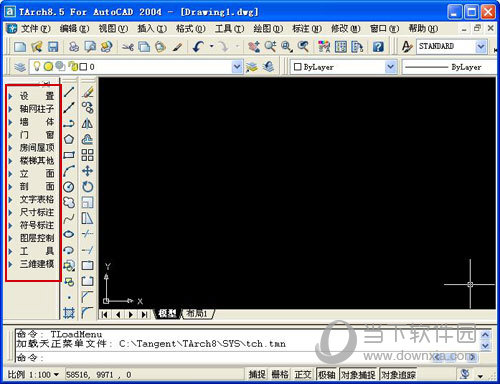Click the Cut scissors icon
The height and width of the screenshot is (385, 500).
click(127, 47)
